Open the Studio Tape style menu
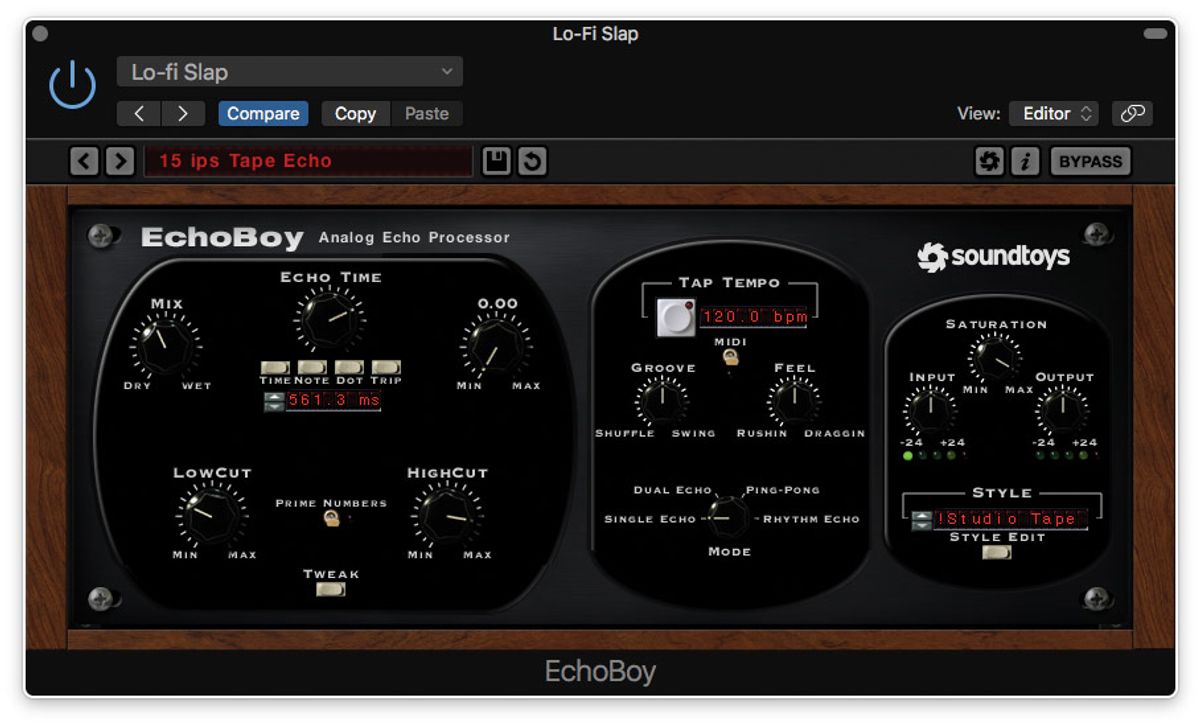This screenshot has width=1200, height=726. (x=1010, y=519)
